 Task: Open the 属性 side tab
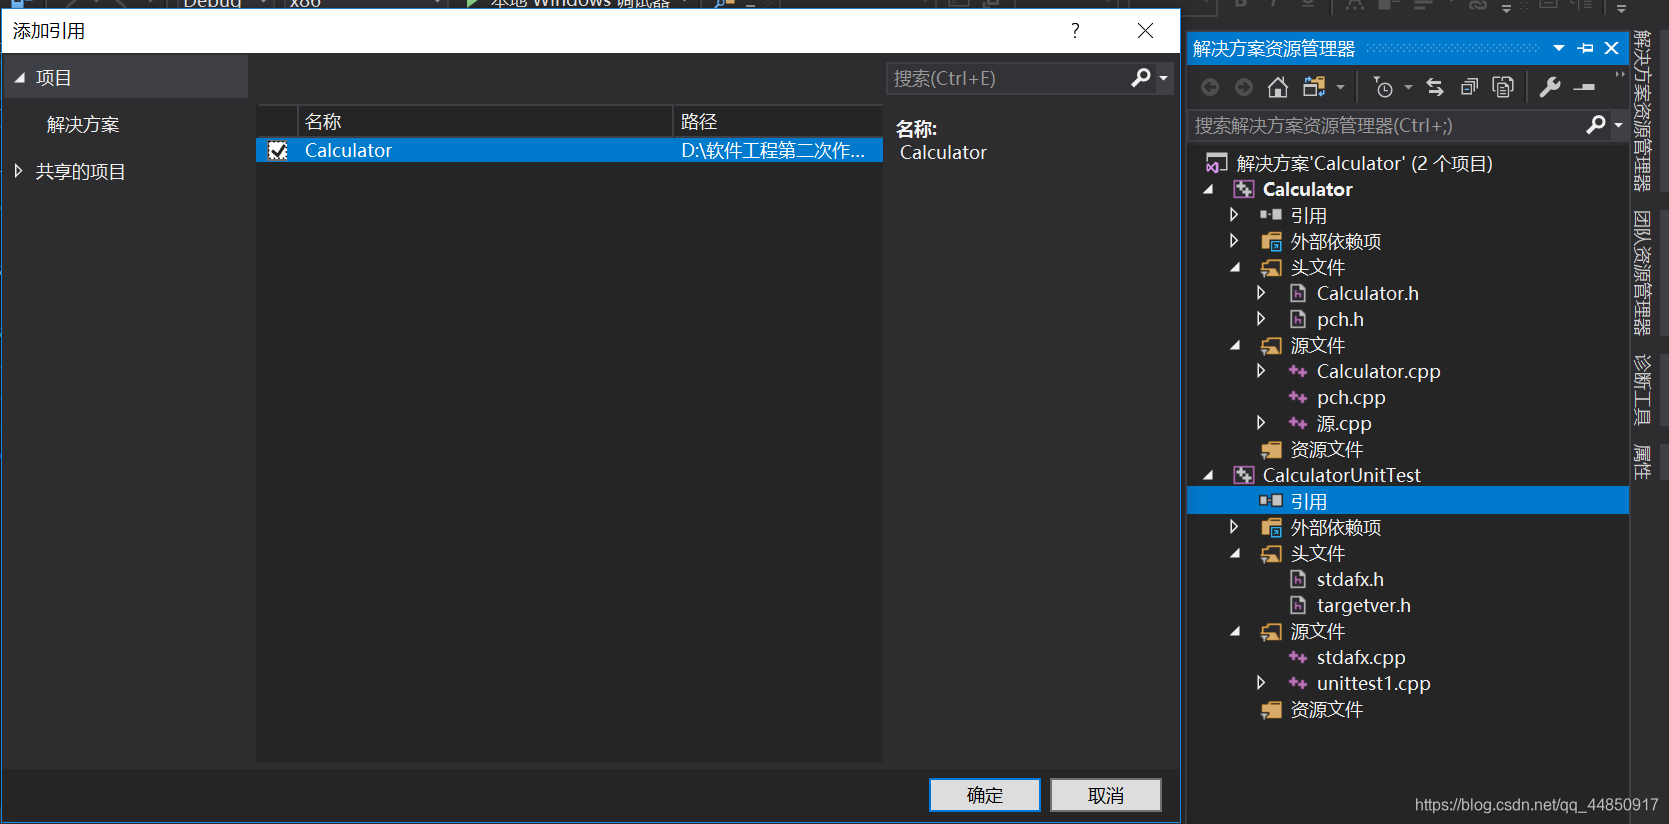click(1641, 462)
